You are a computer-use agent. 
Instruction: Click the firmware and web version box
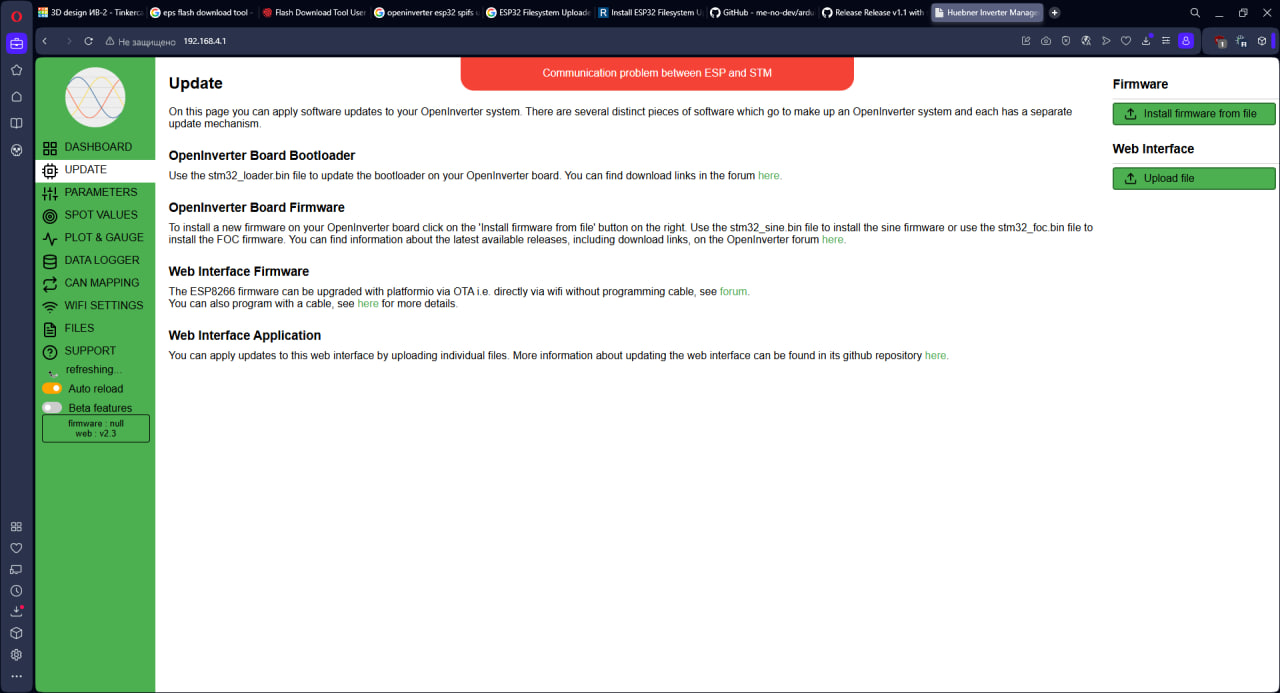96,429
